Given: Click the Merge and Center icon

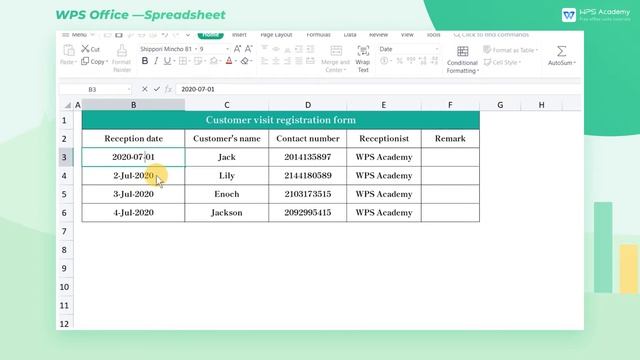Looking at the screenshot, I should tap(336, 51).
